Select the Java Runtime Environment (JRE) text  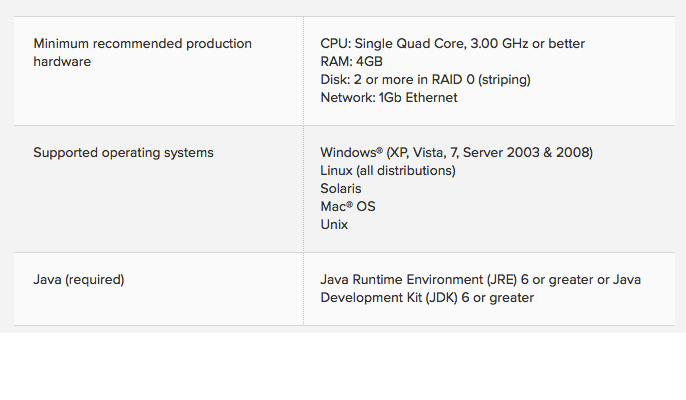pyautogui.click(x=419, y=280)
